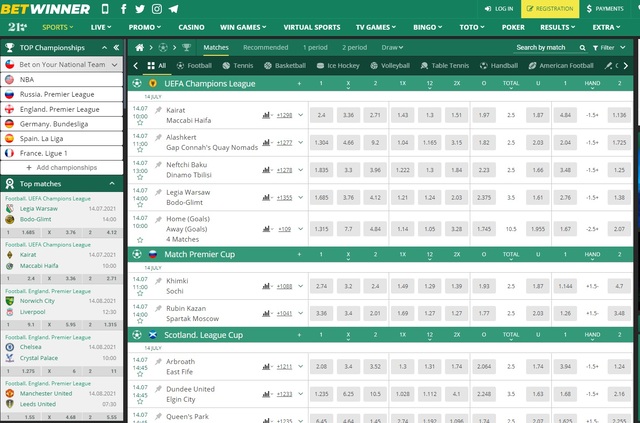The height and width of the screenshot is (423, 640).
Task: Click the REGISTRATION button
Action: click(550, 9)
